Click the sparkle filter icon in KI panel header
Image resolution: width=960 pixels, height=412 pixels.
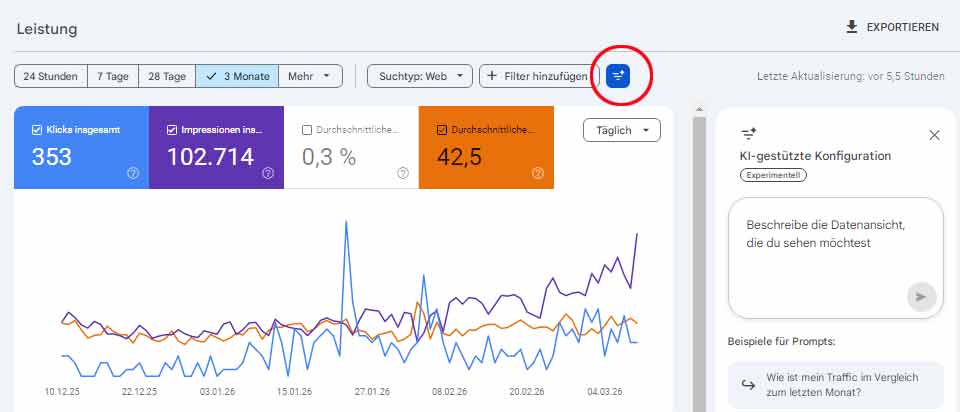(x=748, y=133)
